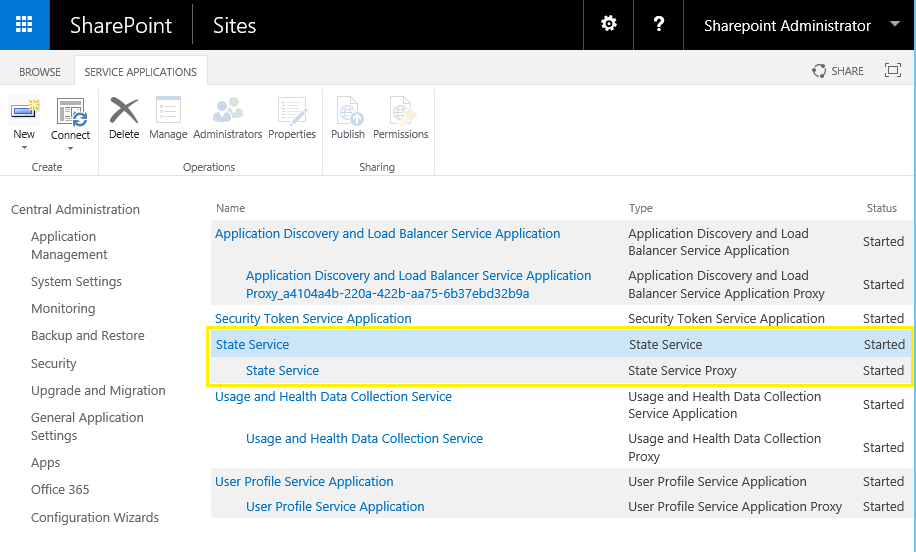The height and width of the screenshot is (552, 916).
Task: Open the settings gear menu
Action: coord(609,25)
